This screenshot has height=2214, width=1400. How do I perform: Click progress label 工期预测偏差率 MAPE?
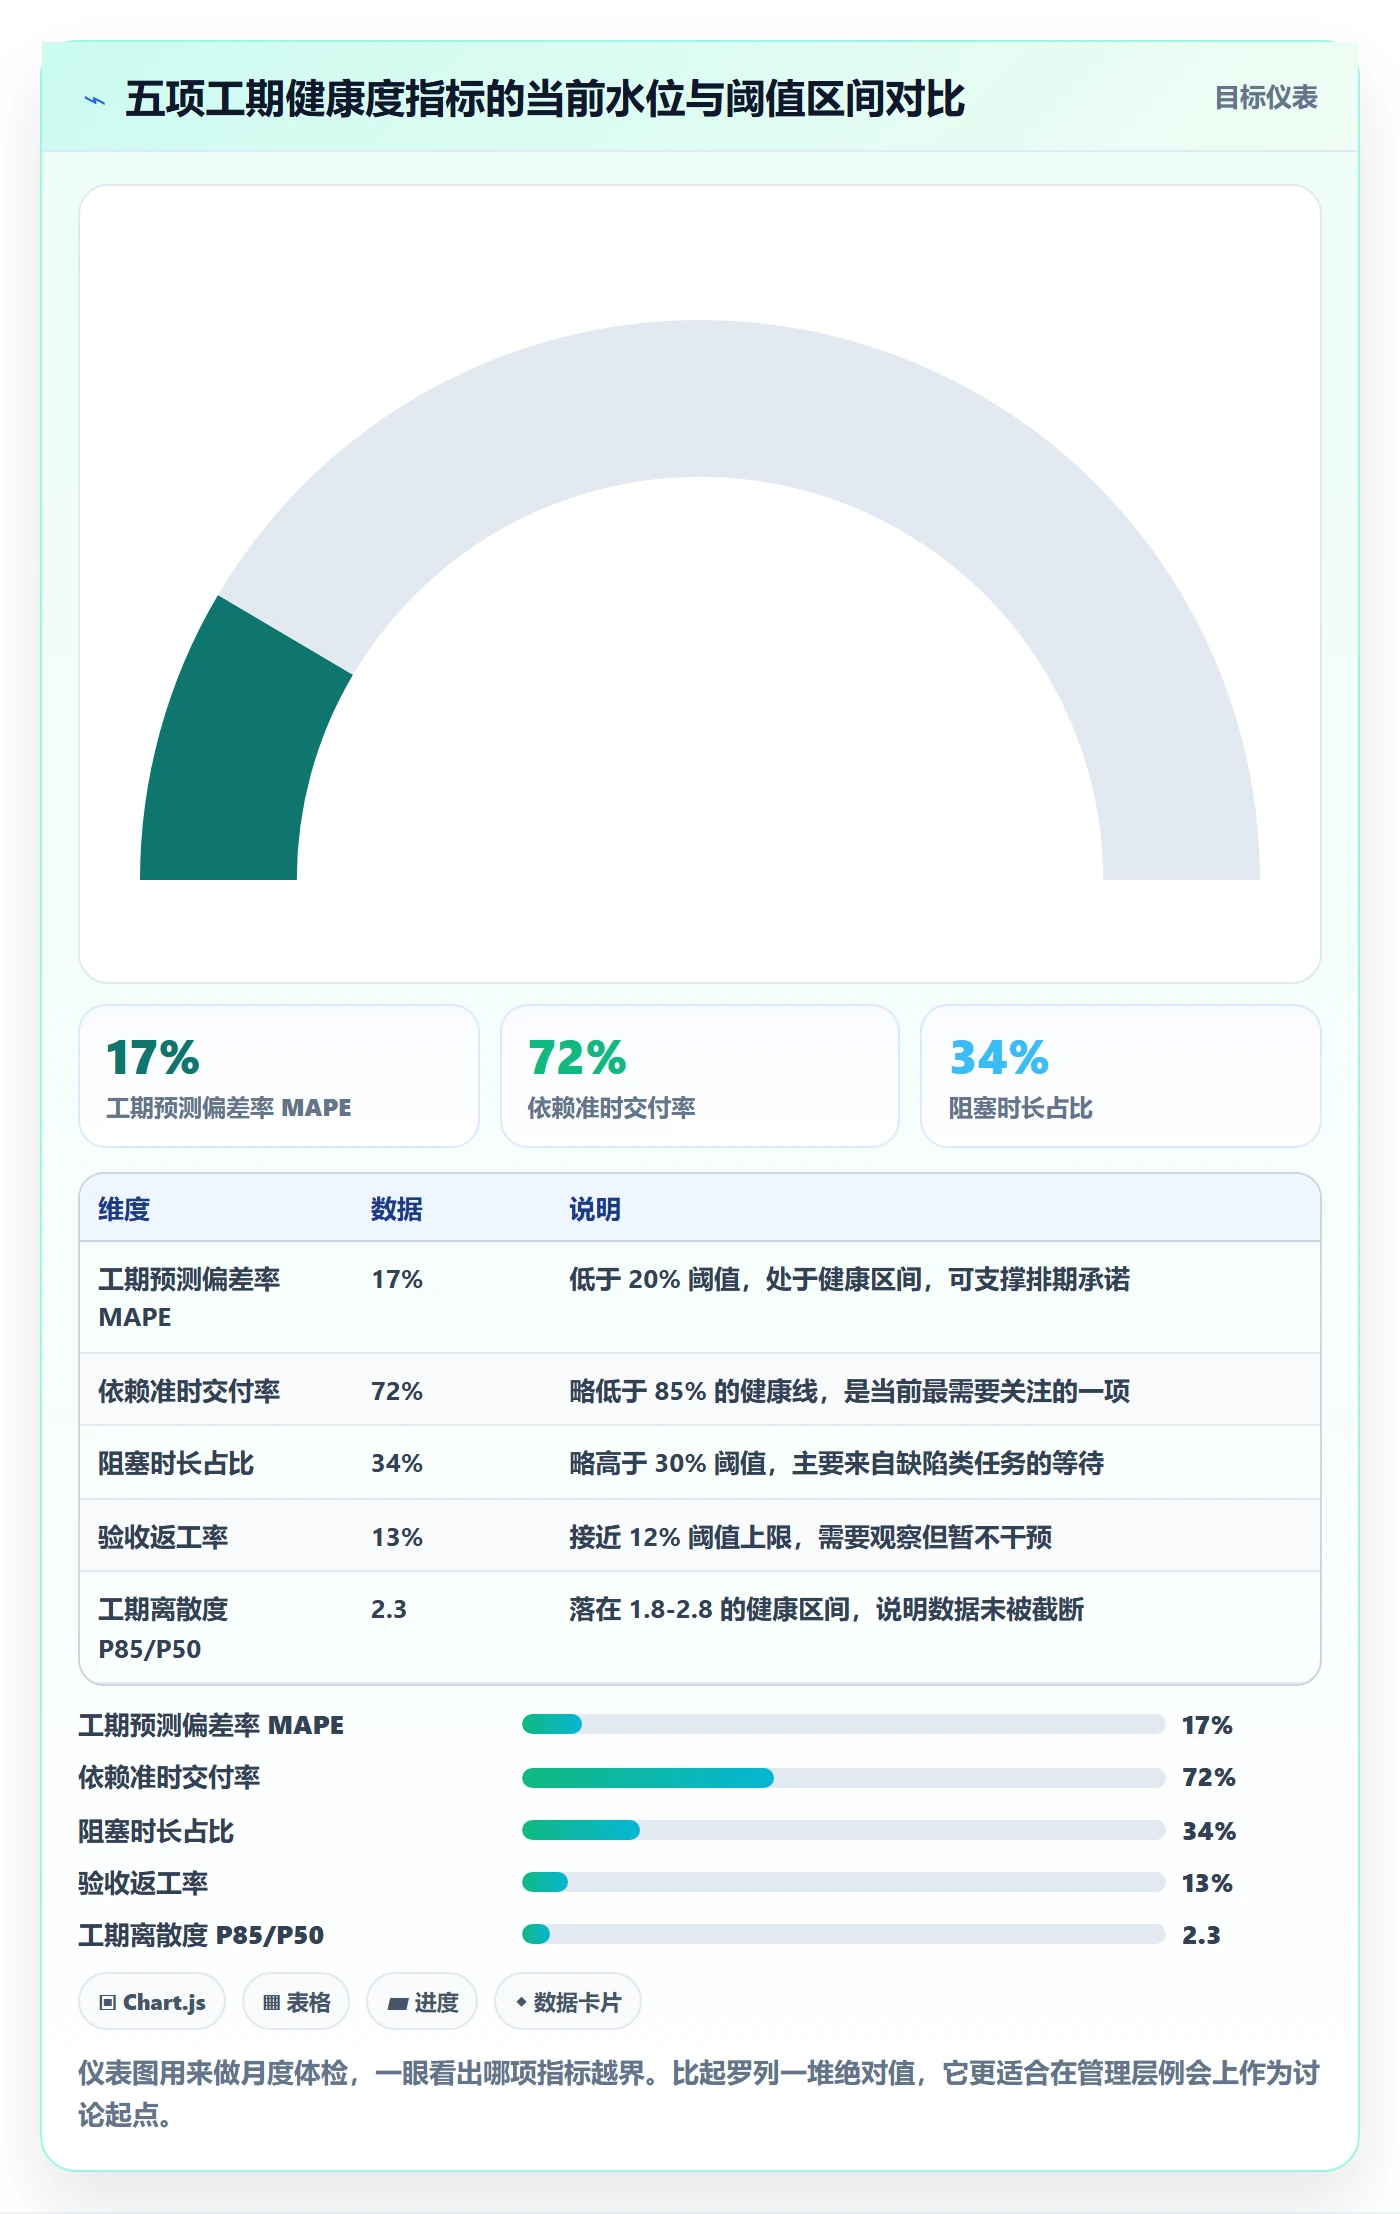tap(211, 1725)
